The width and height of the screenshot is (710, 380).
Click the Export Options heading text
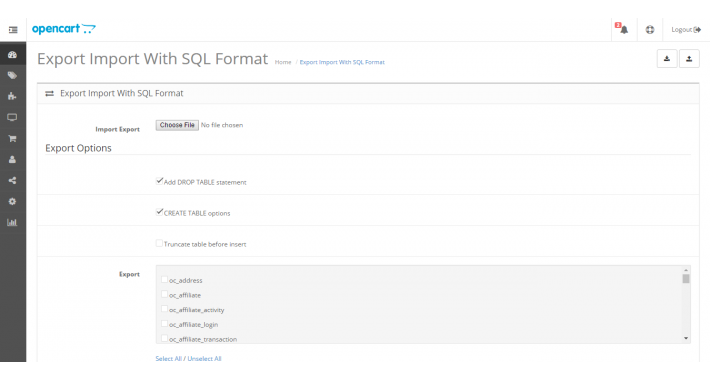tap(78, 148)
